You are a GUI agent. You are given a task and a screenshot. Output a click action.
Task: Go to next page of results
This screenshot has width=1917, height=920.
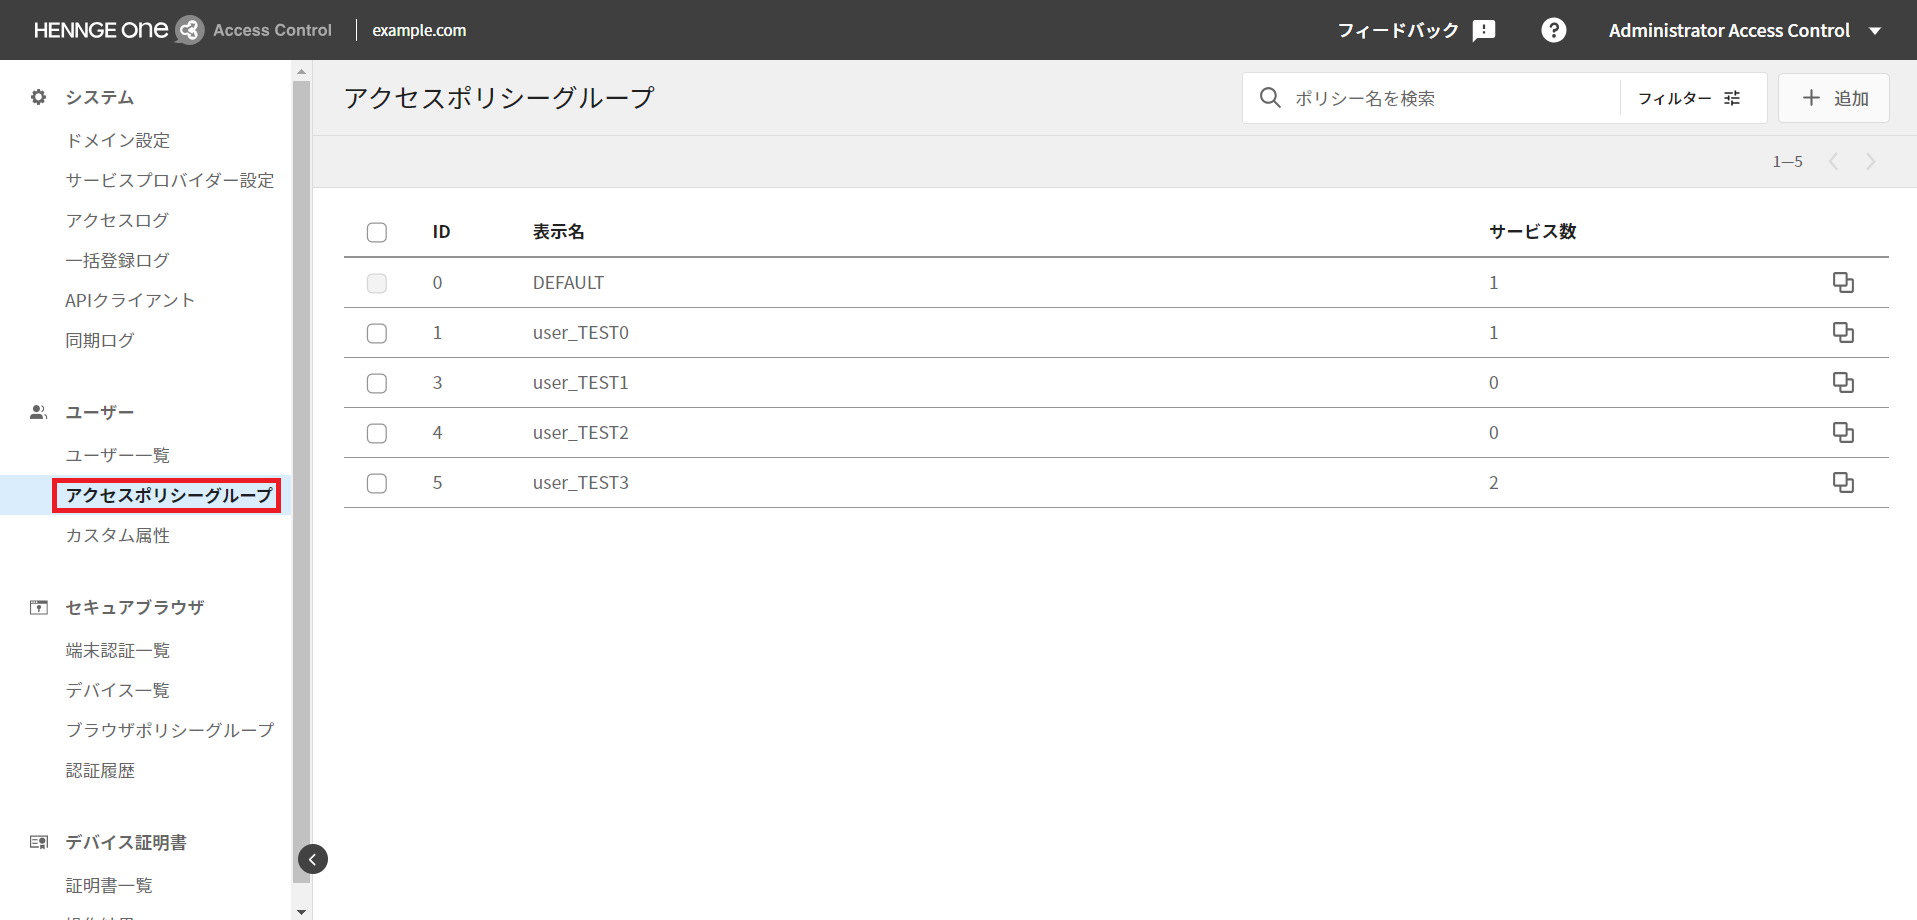pyautogui.click(x=1870, y=162)
